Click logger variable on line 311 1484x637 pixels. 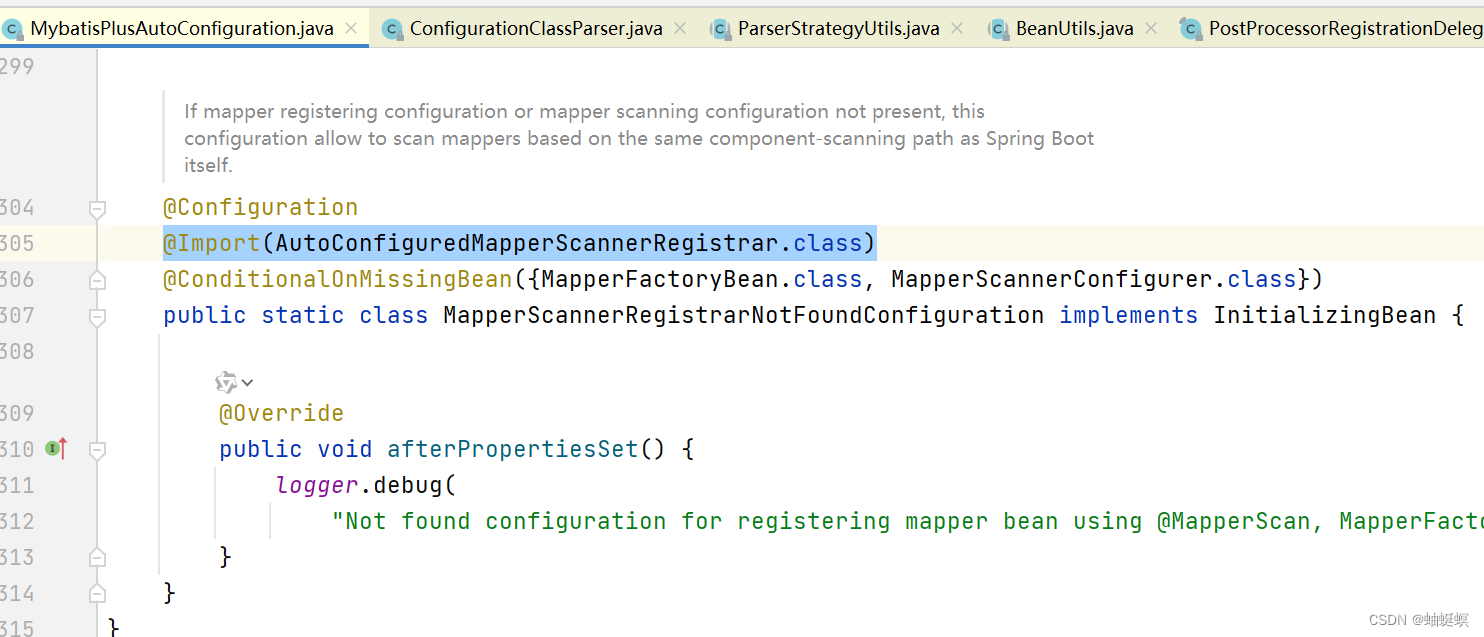317,485
